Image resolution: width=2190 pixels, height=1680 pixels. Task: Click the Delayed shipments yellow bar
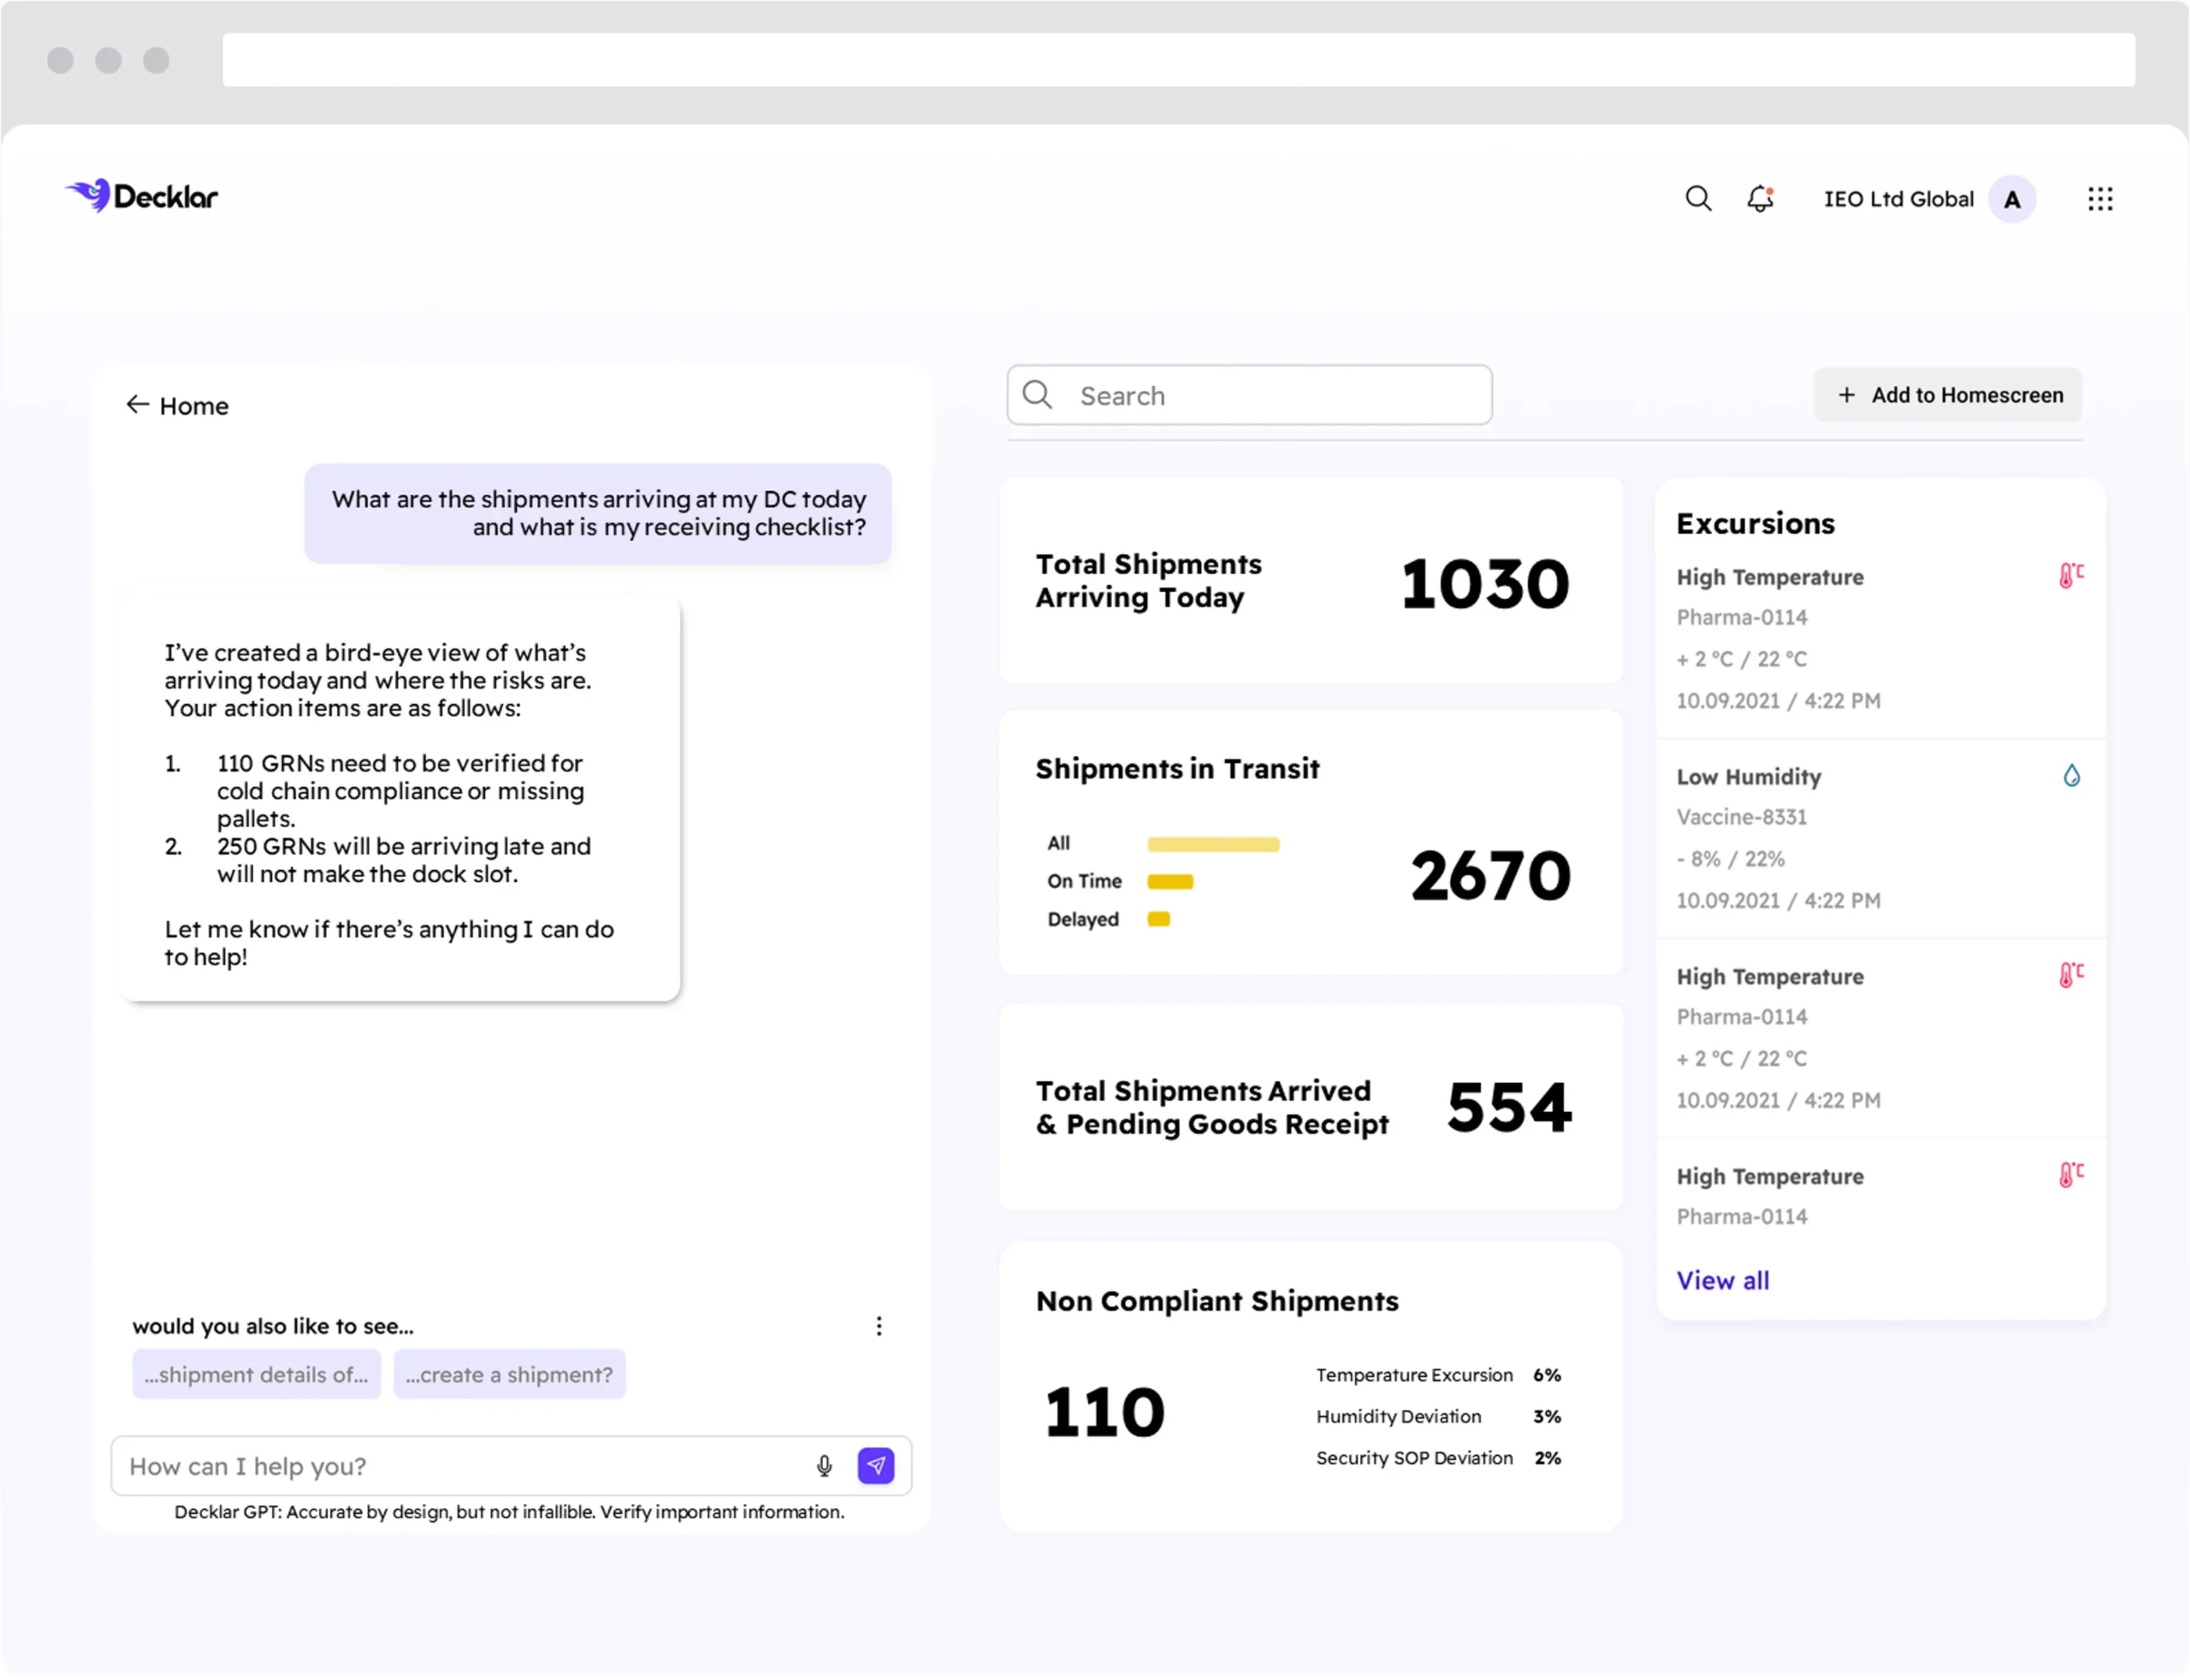coord(1159,919)
